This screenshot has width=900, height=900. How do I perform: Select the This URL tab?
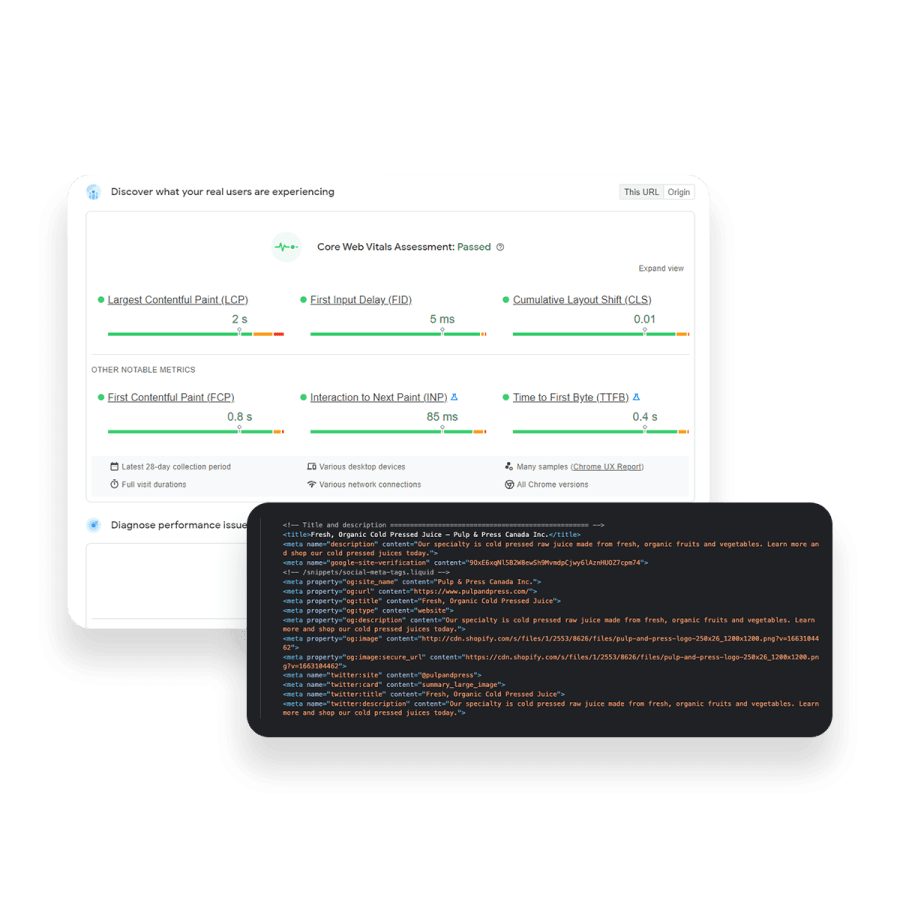(x=641, y=191)
